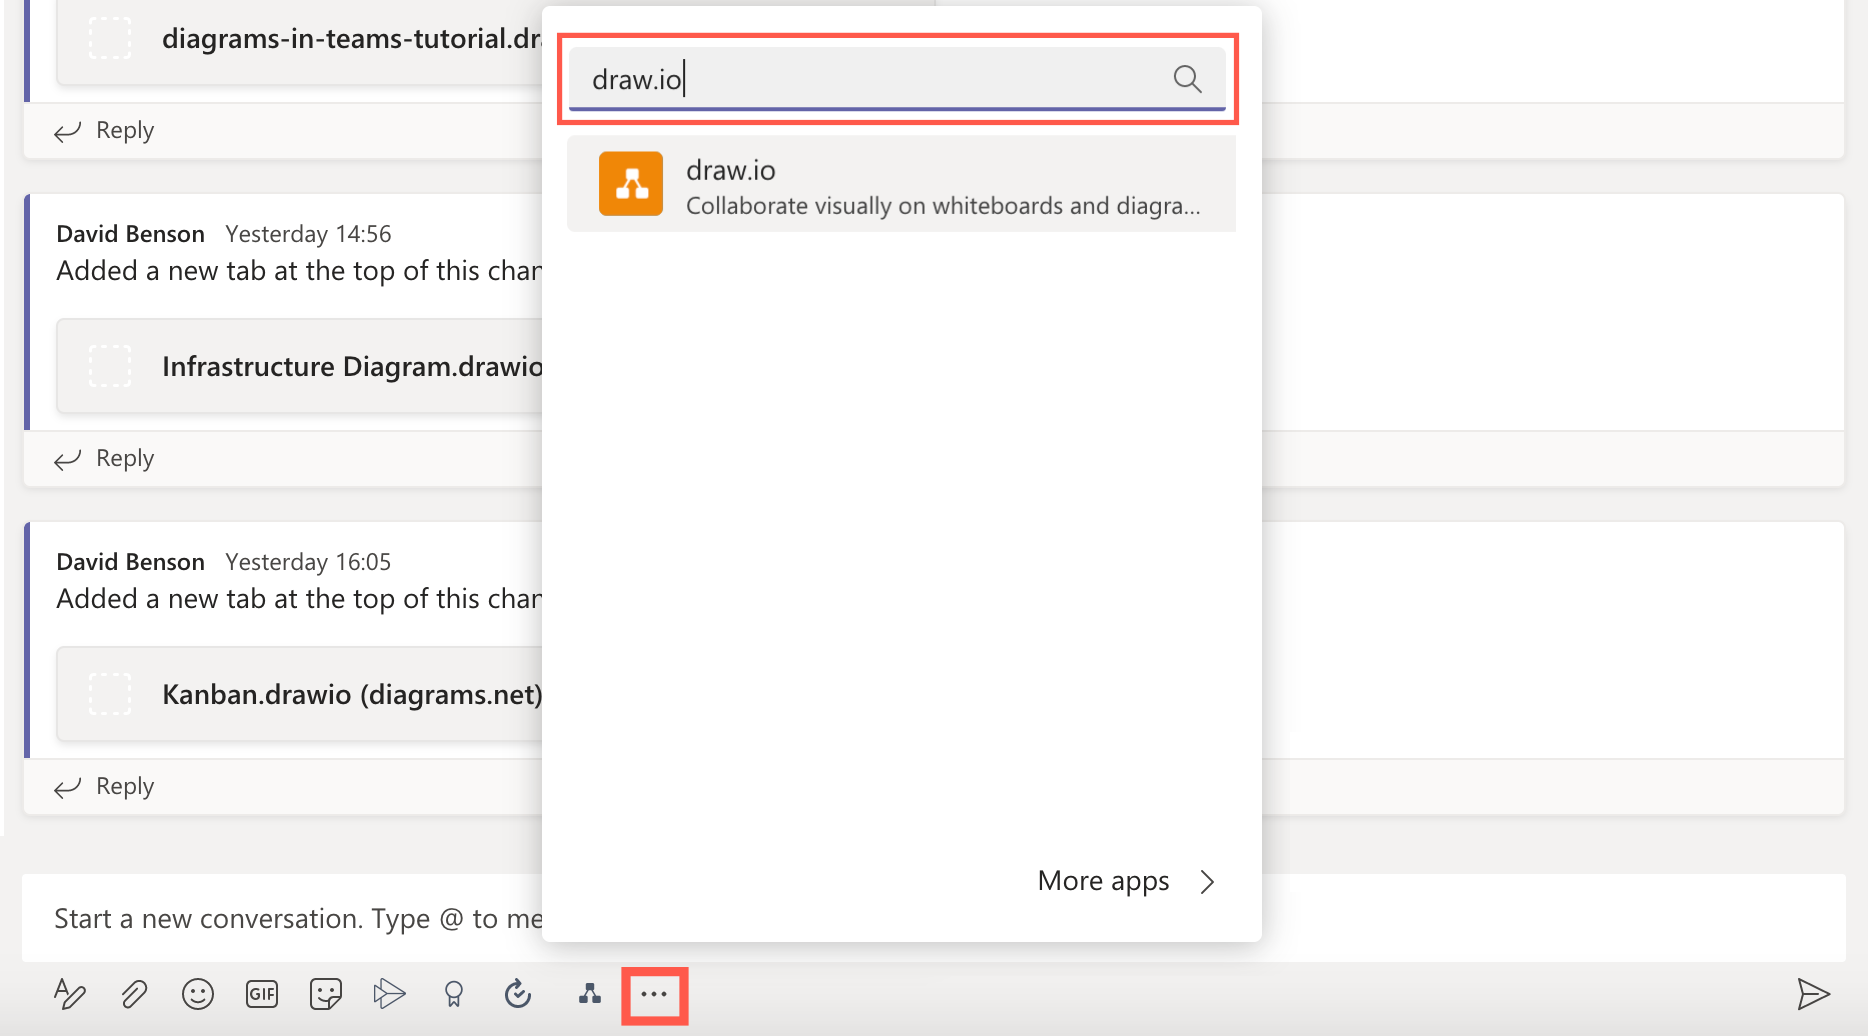Open the sticker picker
This screenshot has height=1036, width=1868.
(x=325, y=994)
